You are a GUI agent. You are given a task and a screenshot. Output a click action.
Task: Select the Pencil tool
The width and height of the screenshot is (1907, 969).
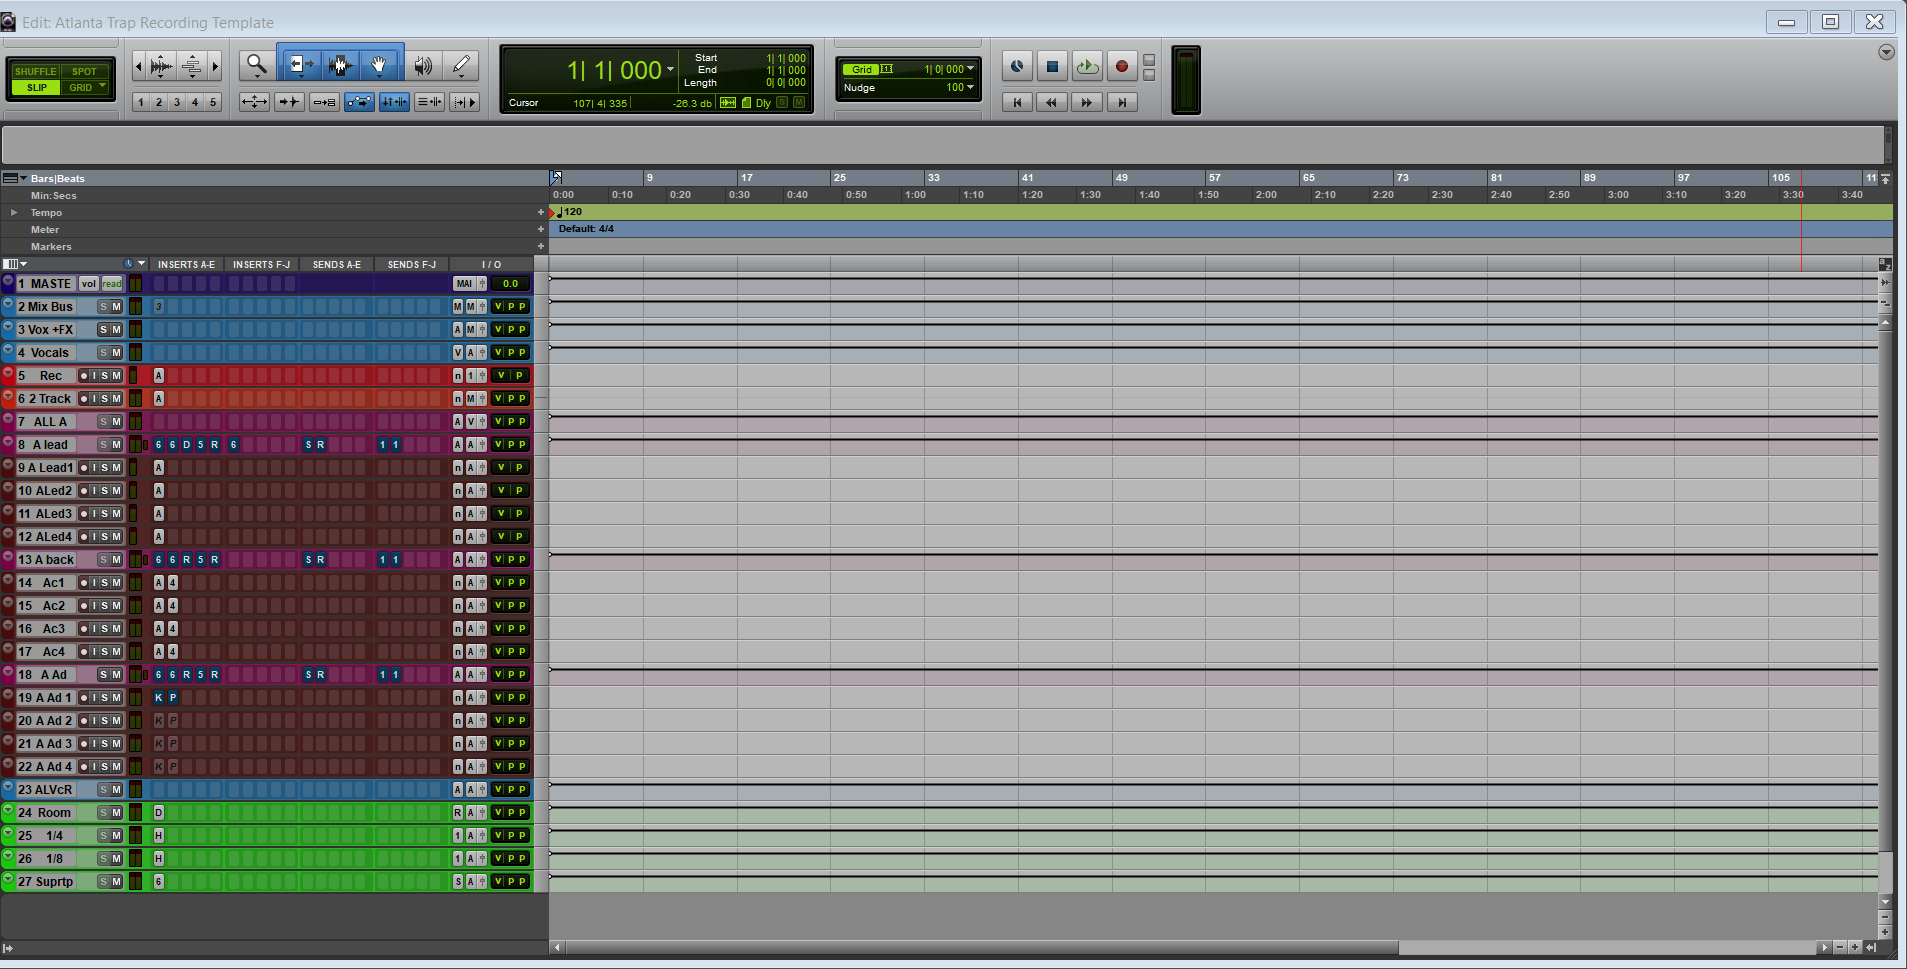(x=461, y=66)
